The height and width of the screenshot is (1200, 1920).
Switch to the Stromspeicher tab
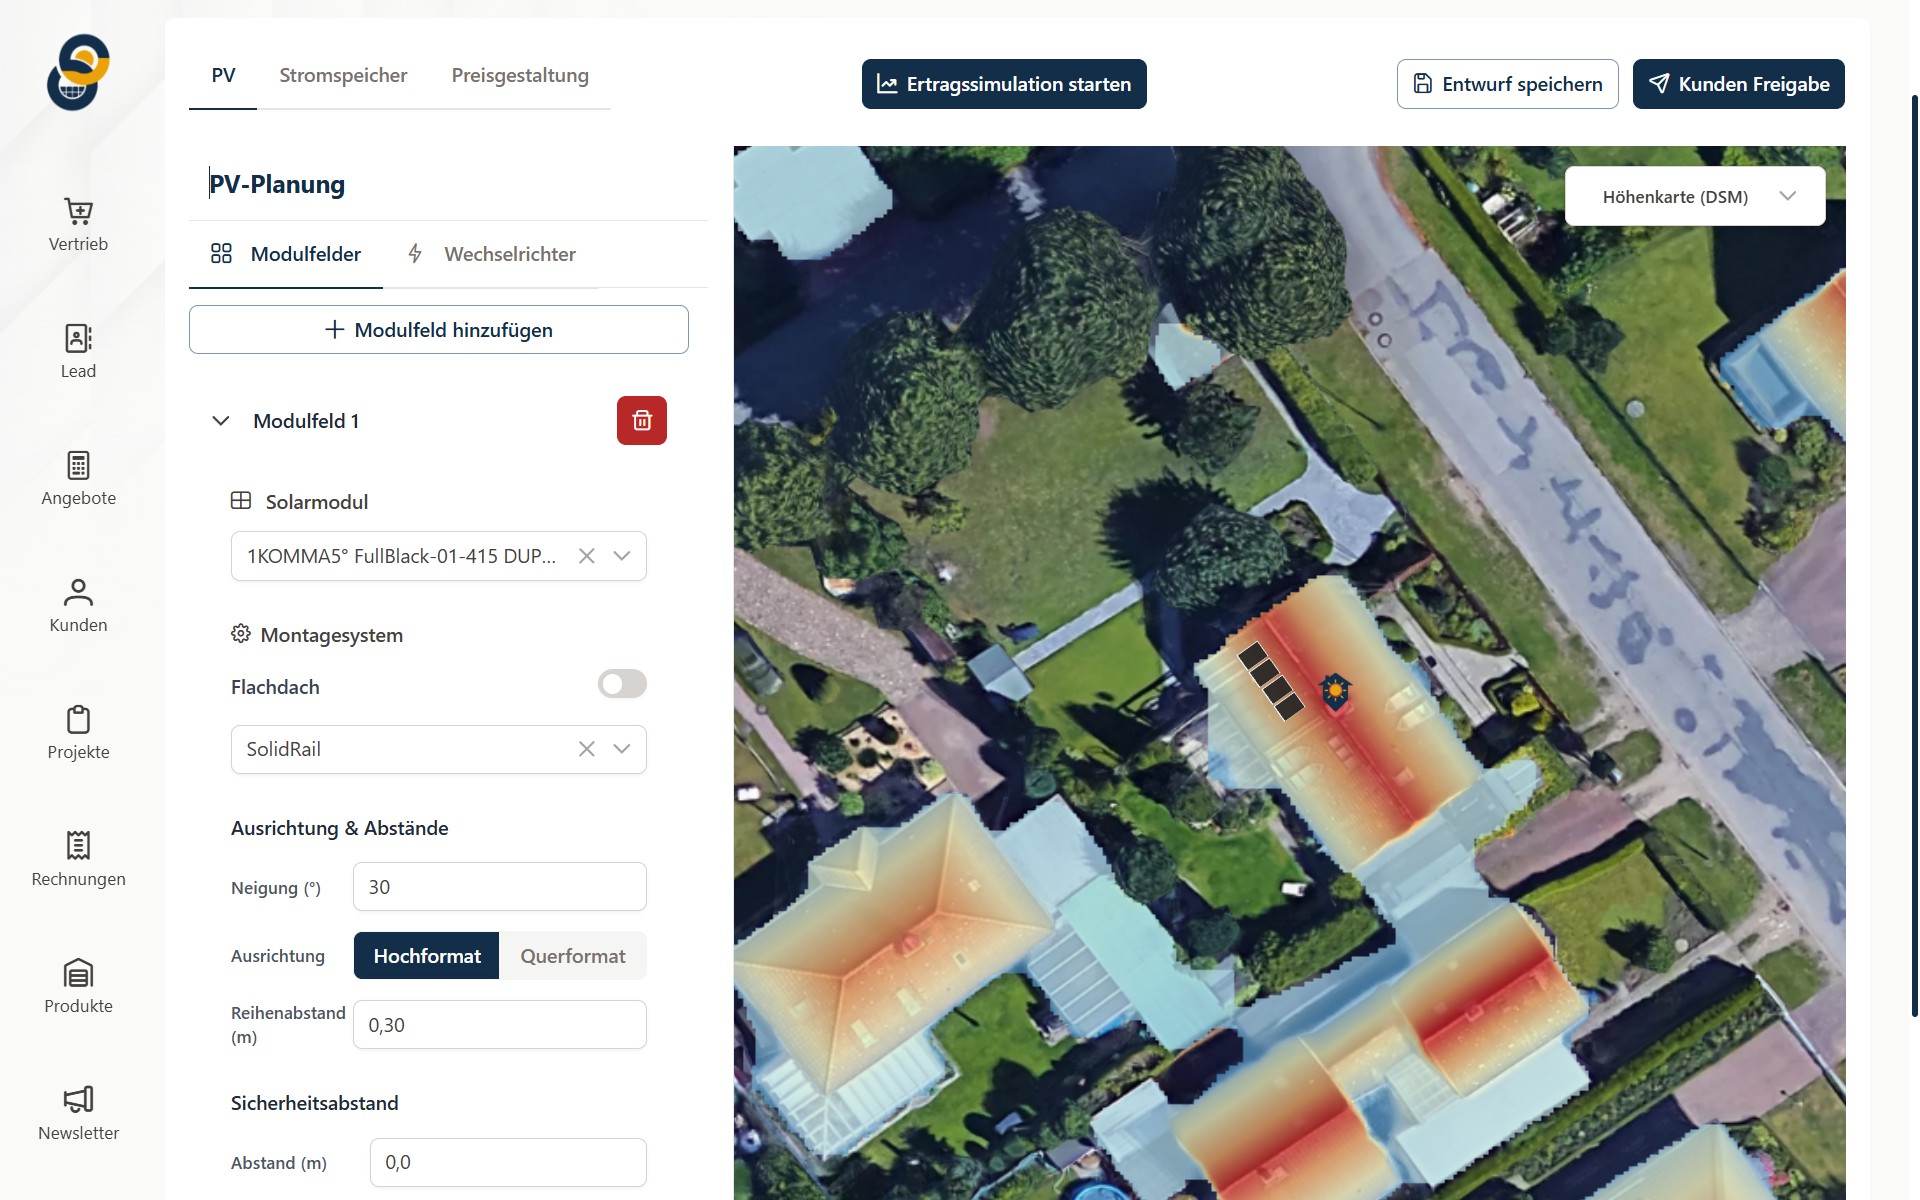[343, 76]
